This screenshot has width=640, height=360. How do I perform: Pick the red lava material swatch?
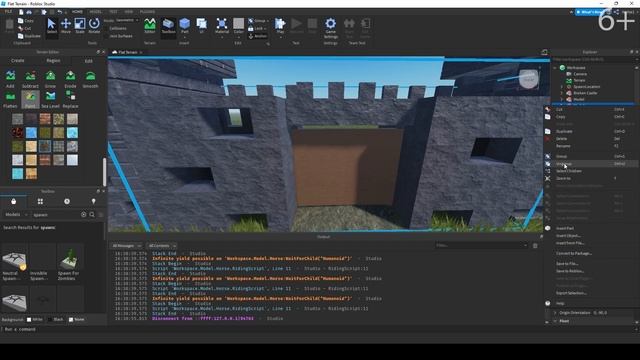17,133
